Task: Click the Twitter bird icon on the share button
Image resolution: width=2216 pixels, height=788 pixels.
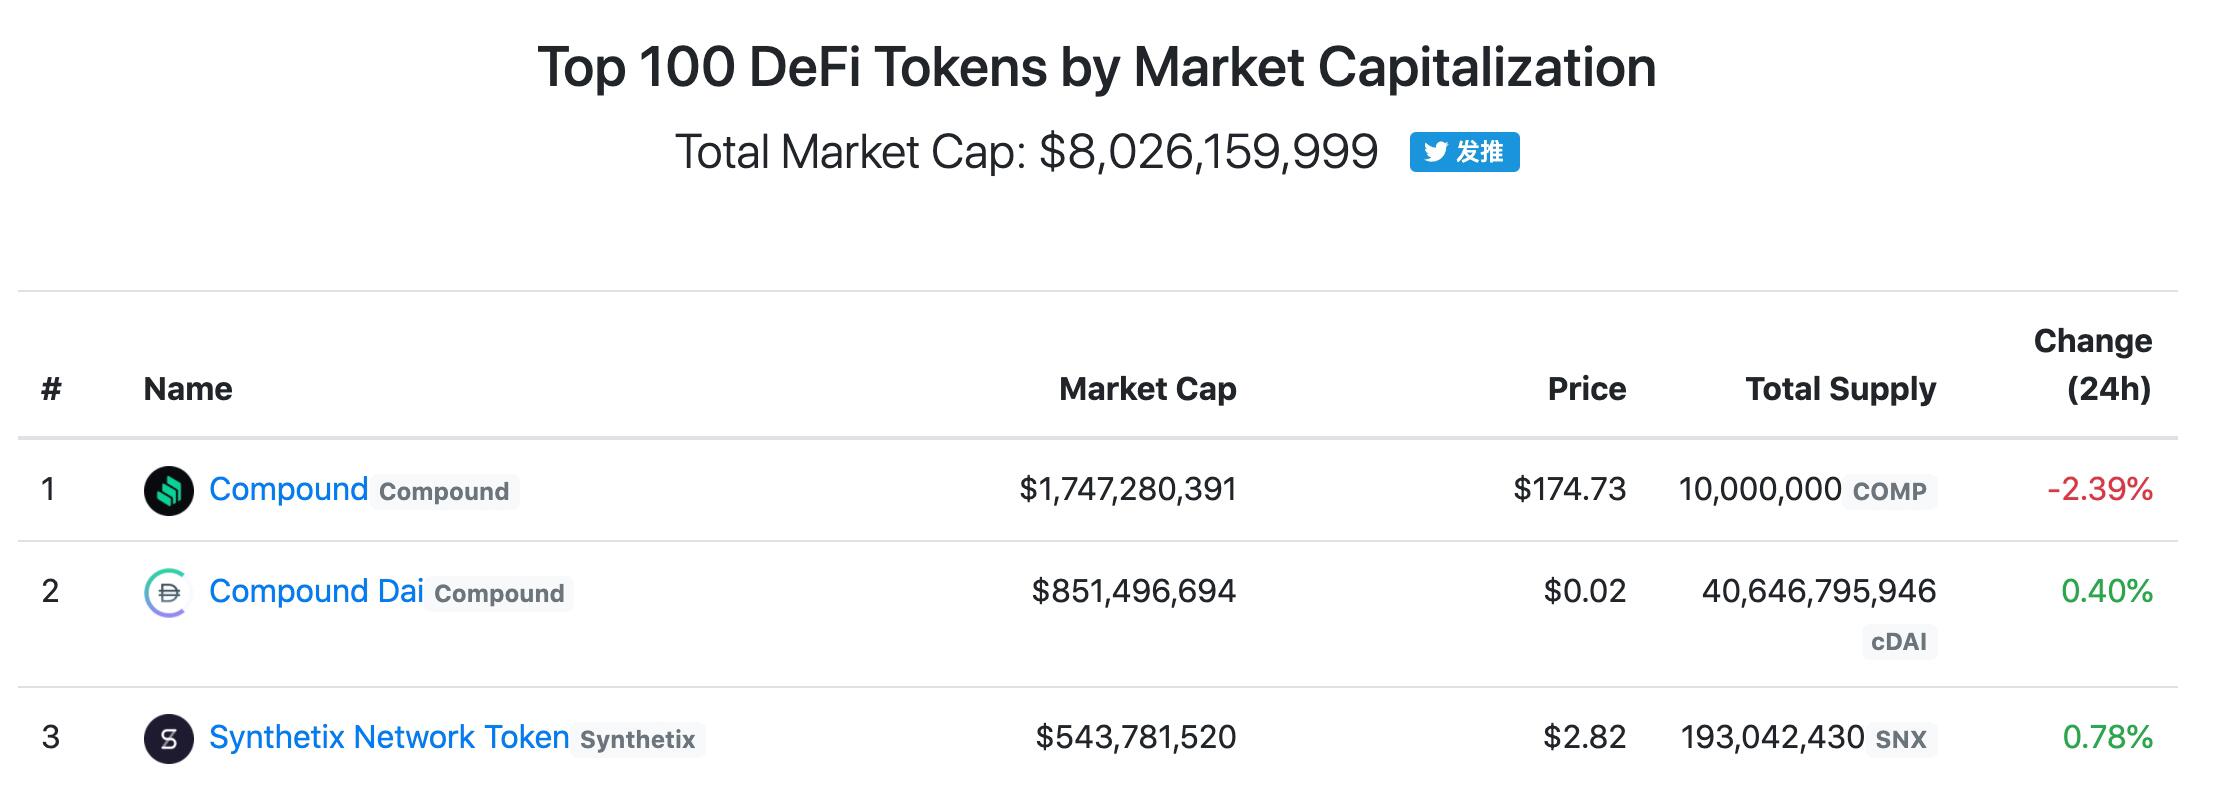Action: [x=1437, y=152]
